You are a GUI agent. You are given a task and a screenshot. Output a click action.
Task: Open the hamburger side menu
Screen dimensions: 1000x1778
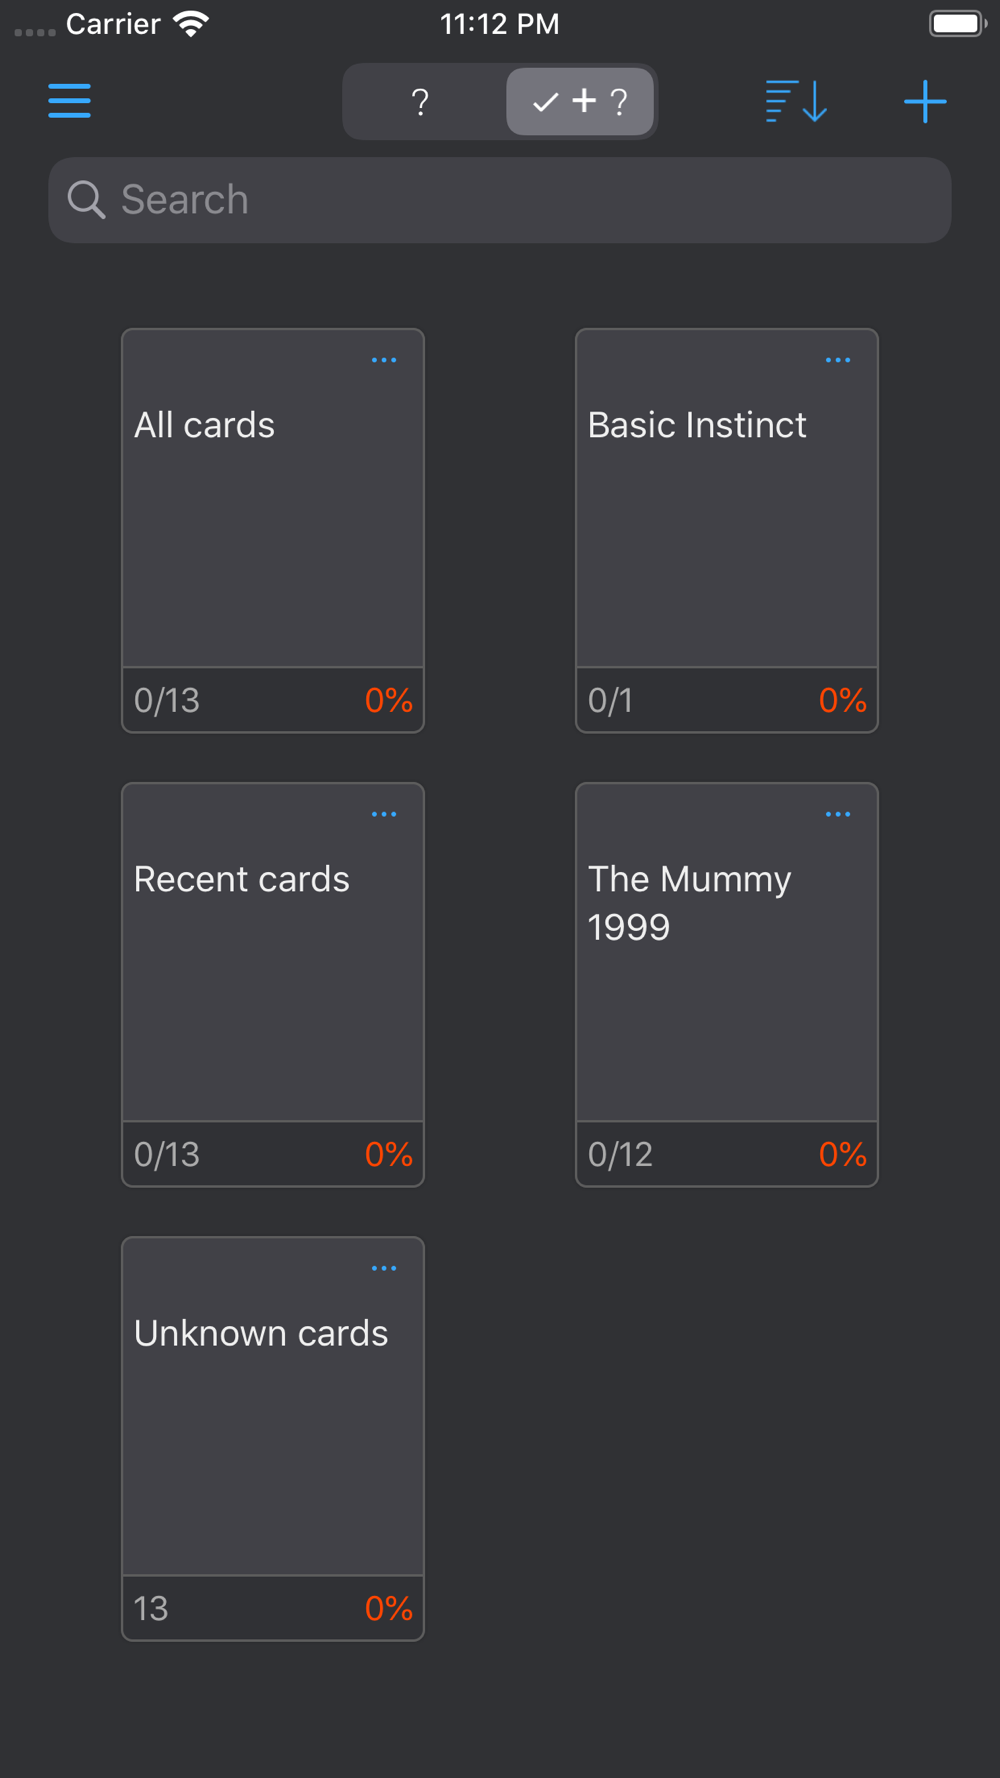point(69,101)
